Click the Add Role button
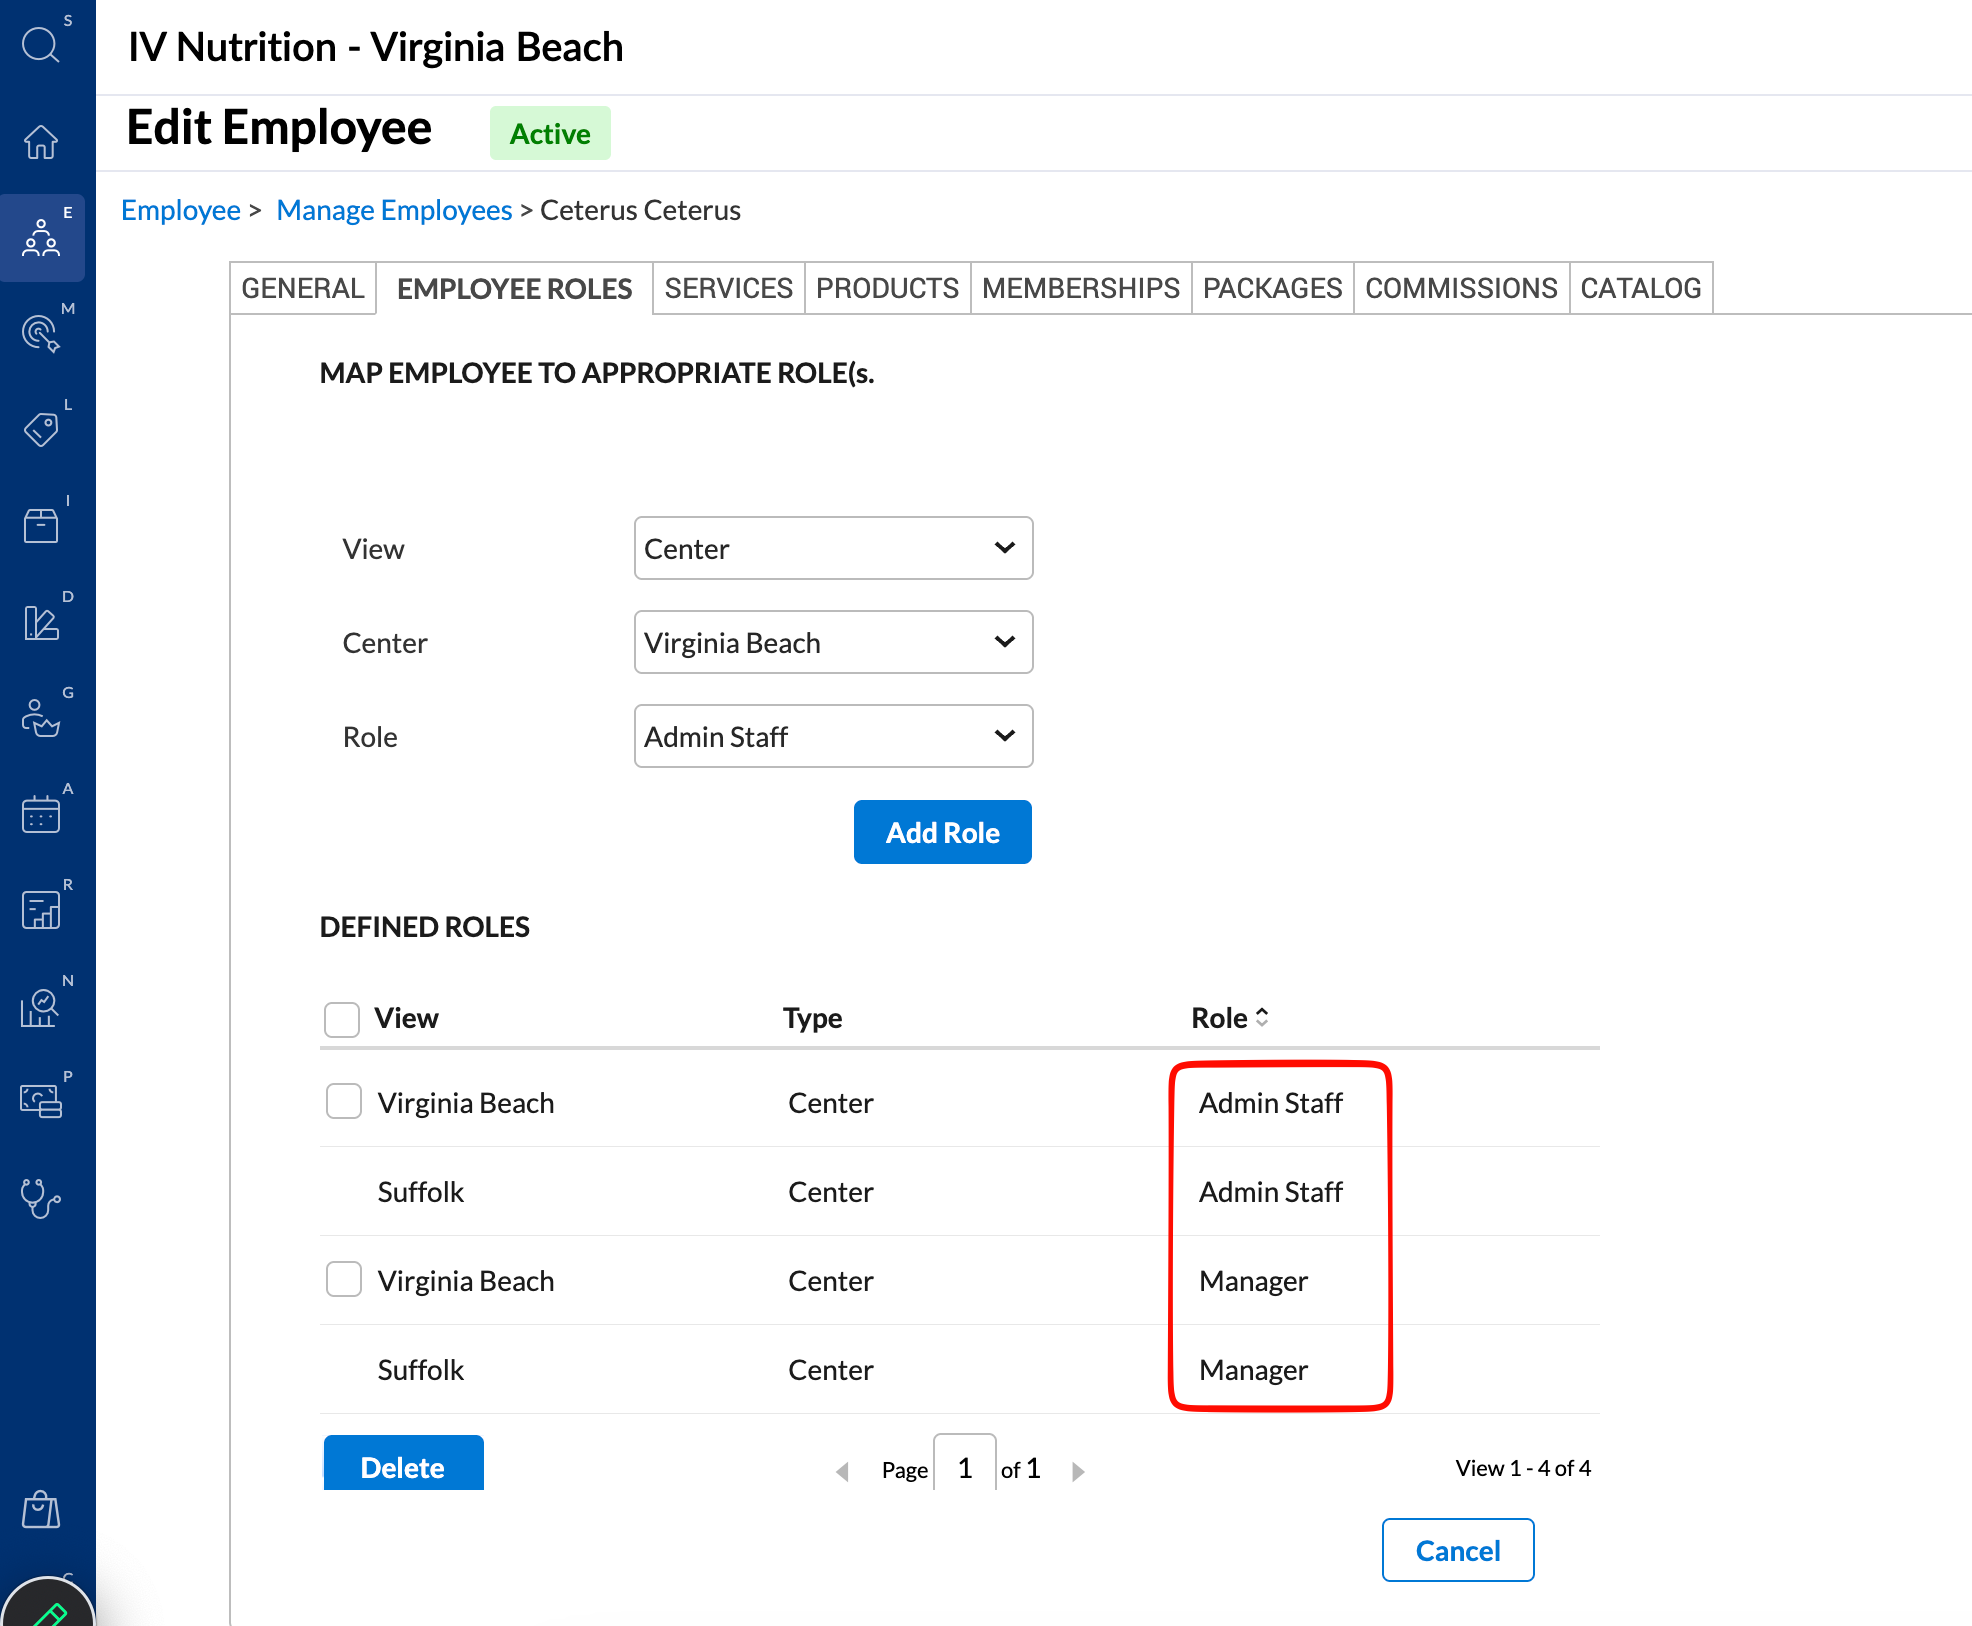 pyautogui.click(x=942, y=832)
